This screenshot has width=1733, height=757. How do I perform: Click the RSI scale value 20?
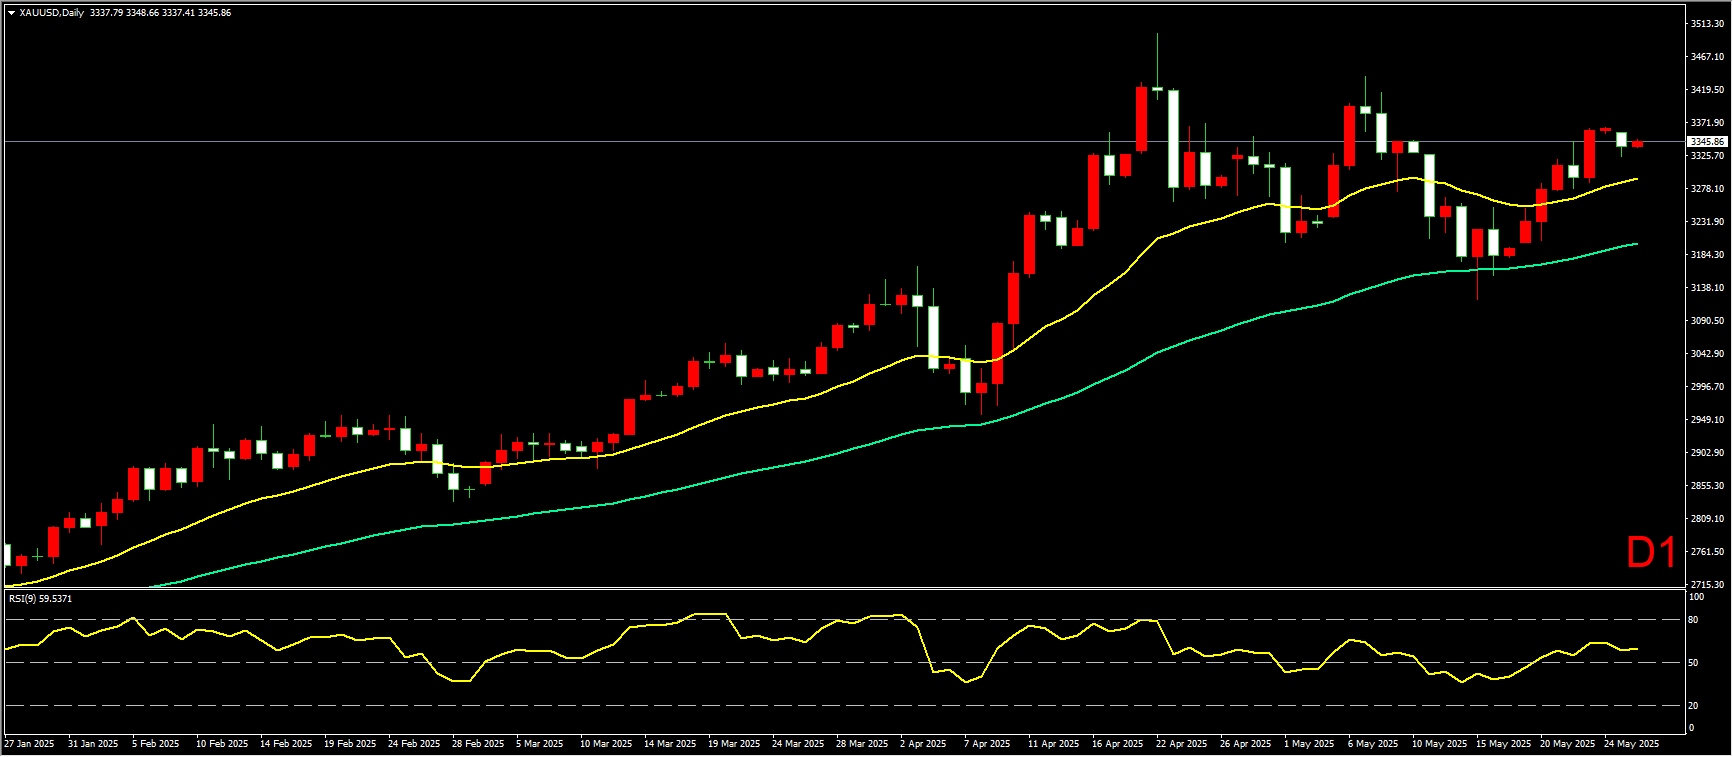click(x=1693, y=706)
